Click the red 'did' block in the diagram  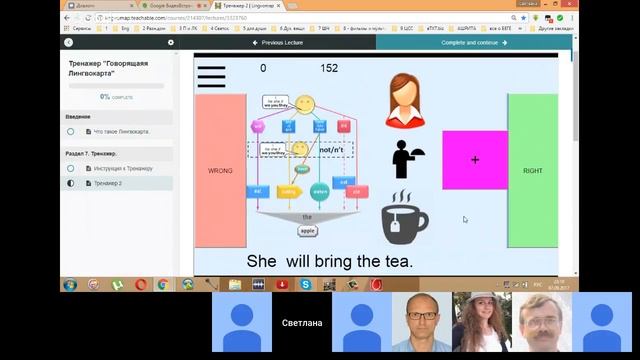pos(344,126)
